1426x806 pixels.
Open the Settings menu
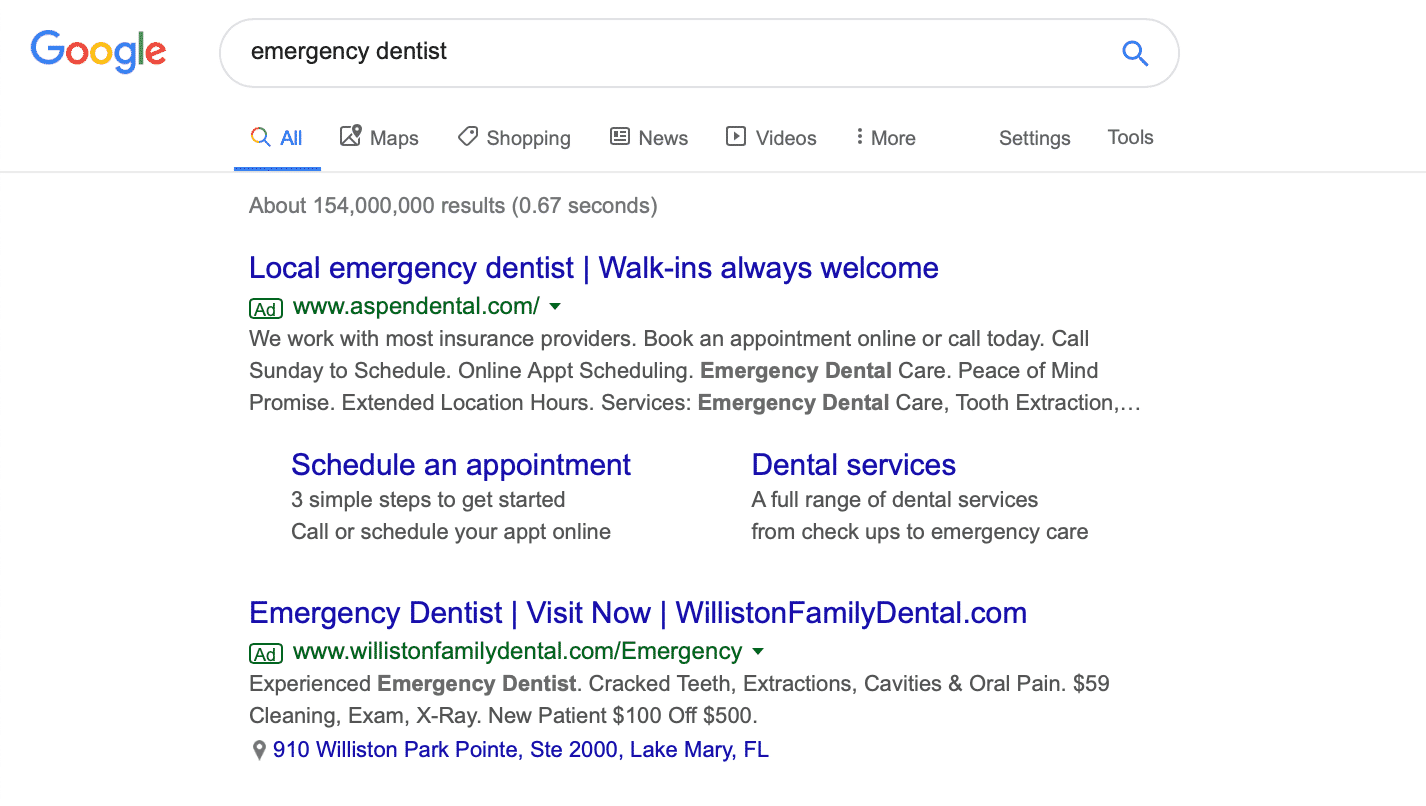1034,138
